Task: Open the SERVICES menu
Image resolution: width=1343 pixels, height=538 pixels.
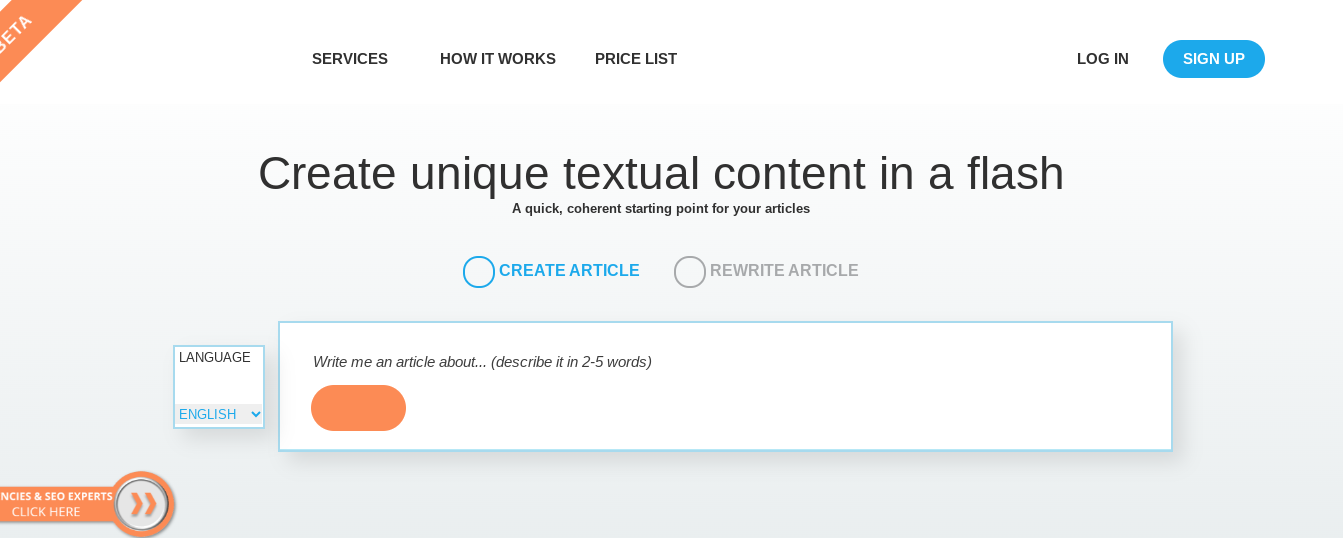Action: [350, 59]
